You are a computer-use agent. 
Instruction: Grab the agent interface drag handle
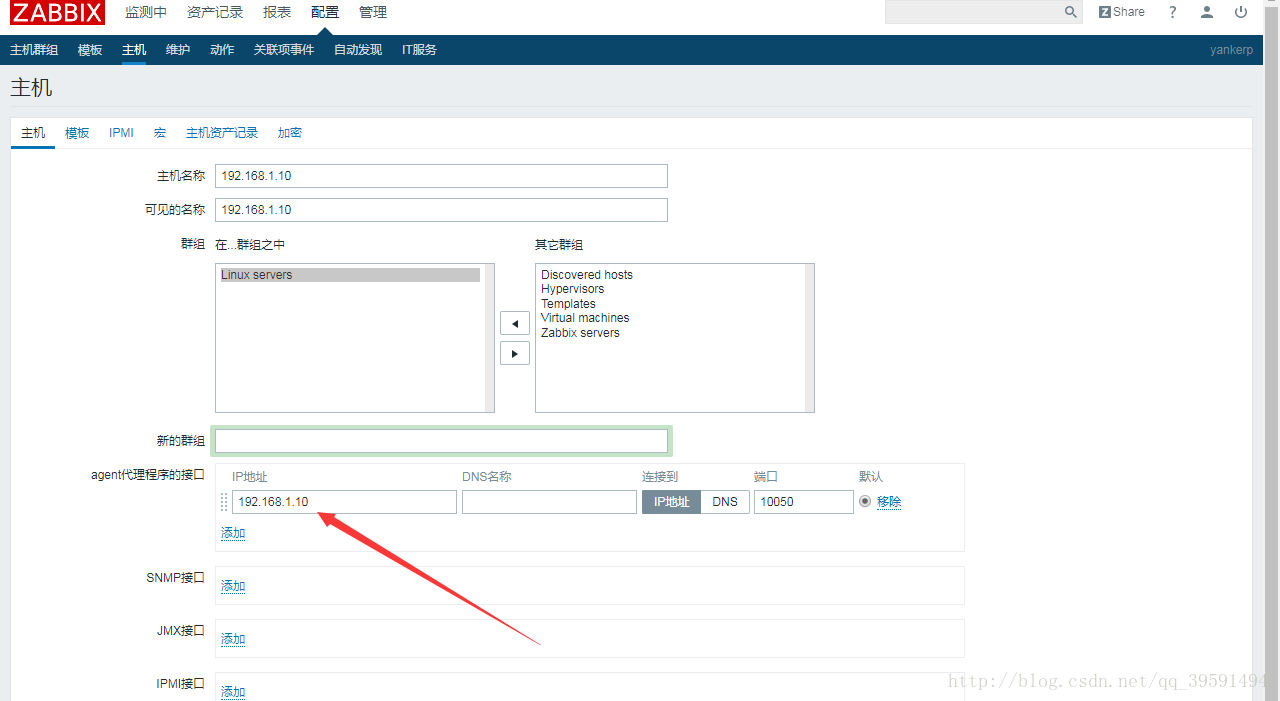(224, 502)
